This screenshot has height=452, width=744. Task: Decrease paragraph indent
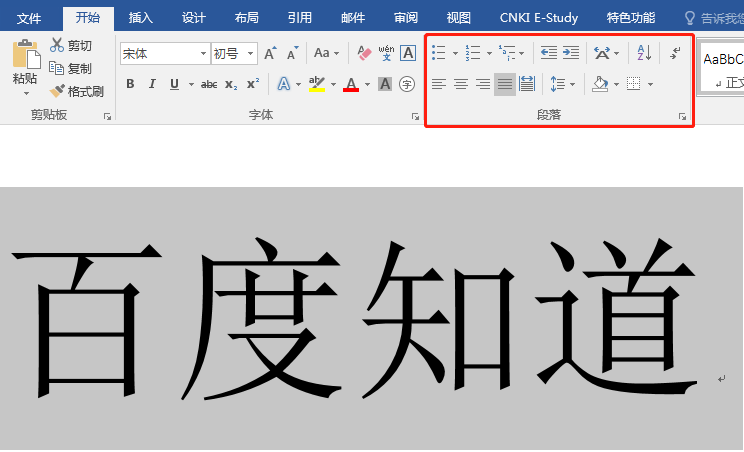click(x=549, y=53)
